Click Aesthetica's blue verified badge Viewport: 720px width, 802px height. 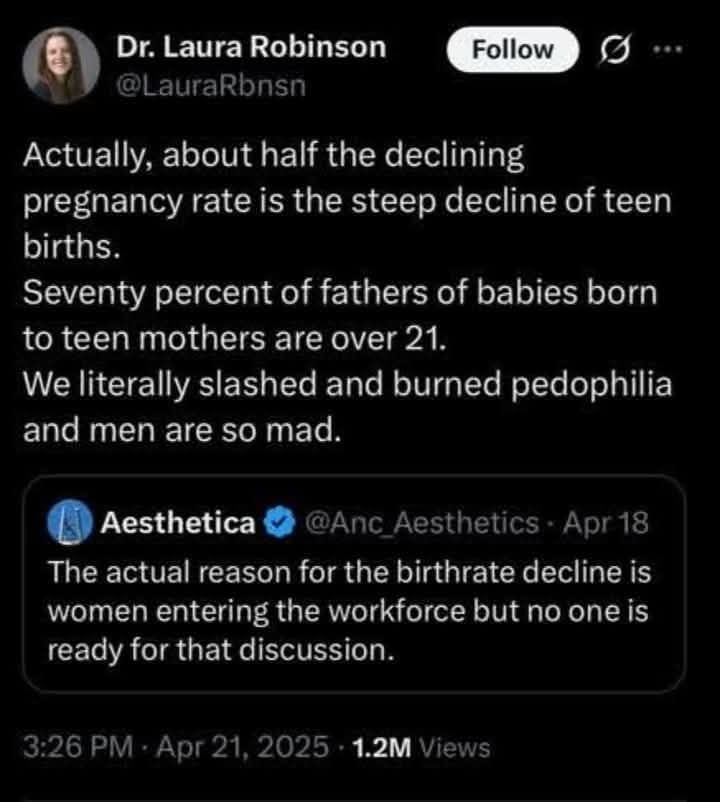tap(278, 522)
